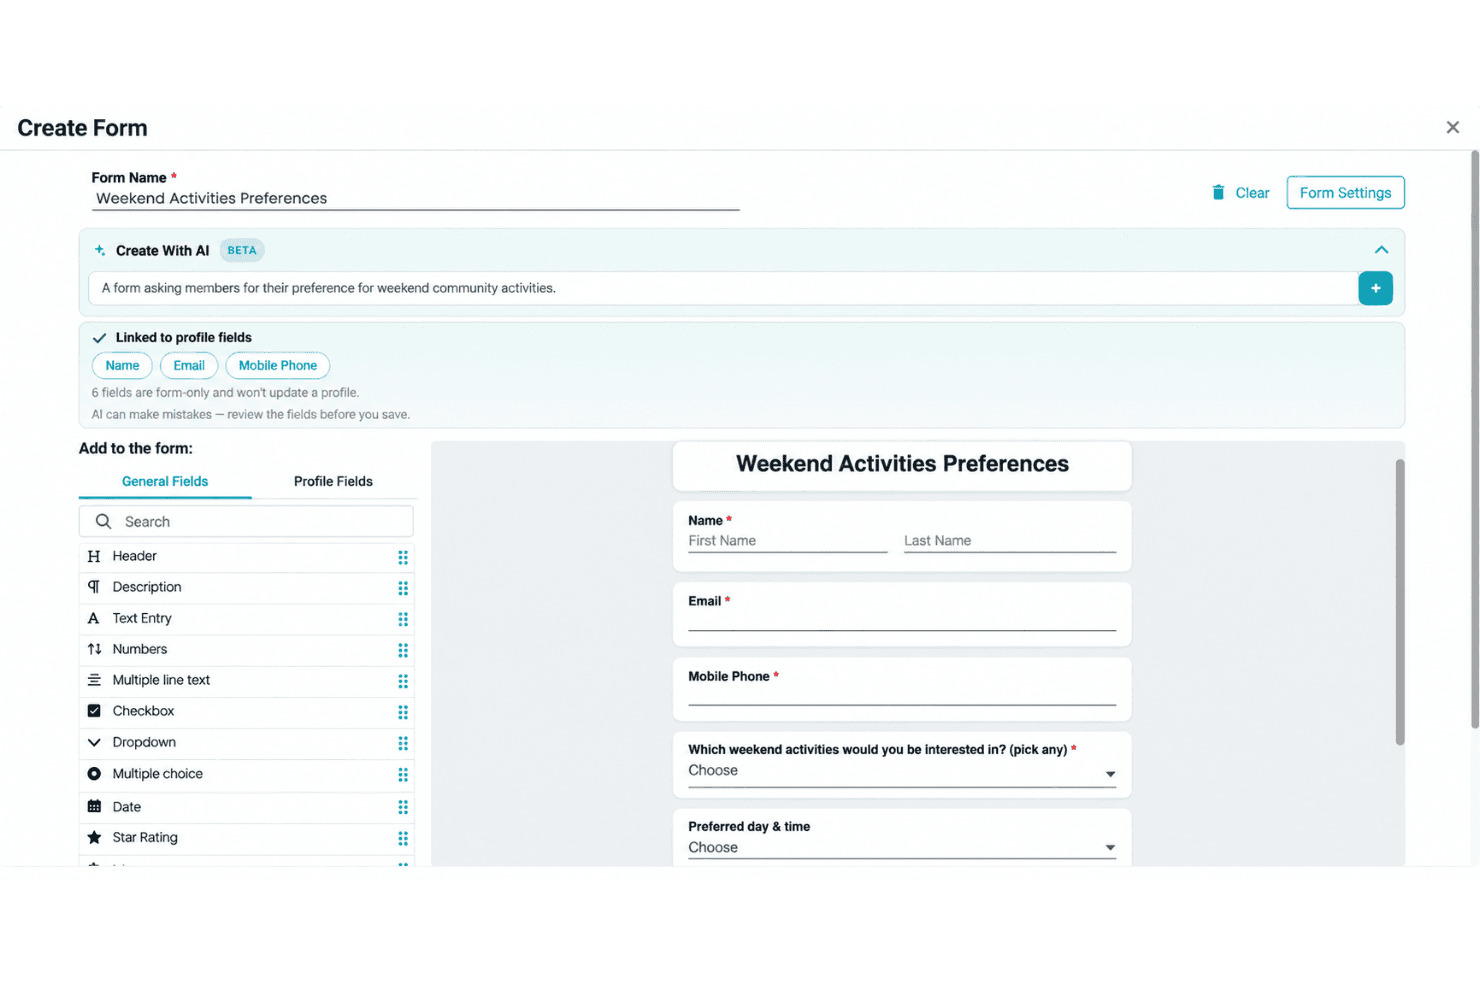
Task: Click the Star Rating star icon
Action: [94, 837]
